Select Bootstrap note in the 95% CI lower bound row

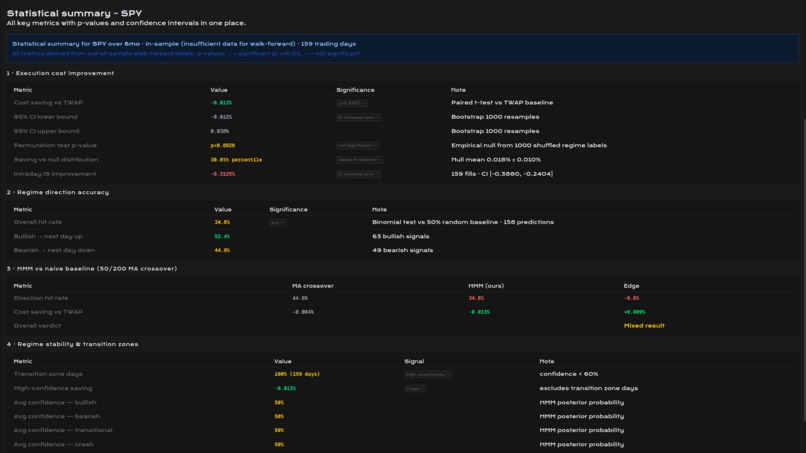point(495,117)
